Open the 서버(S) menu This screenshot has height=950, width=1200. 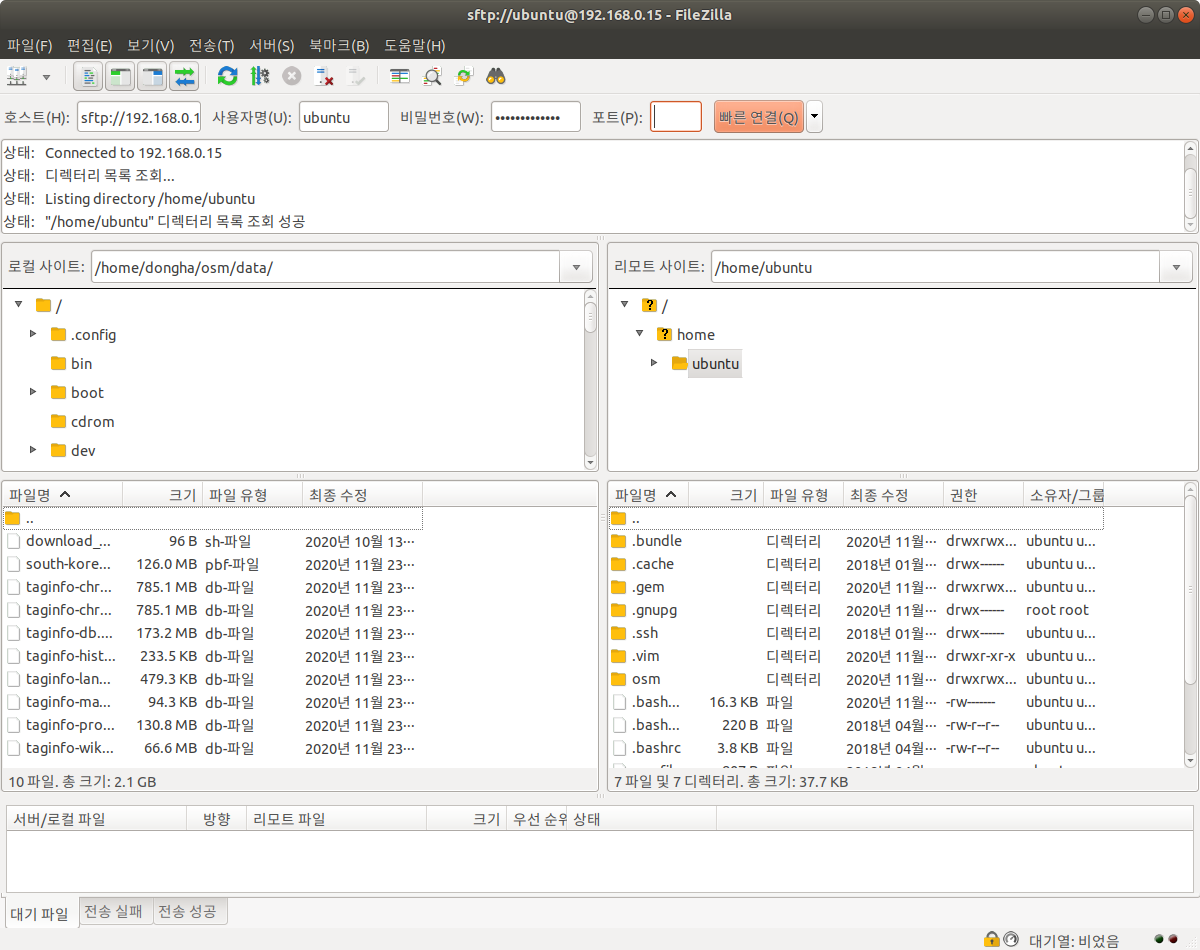coord(272,46)
